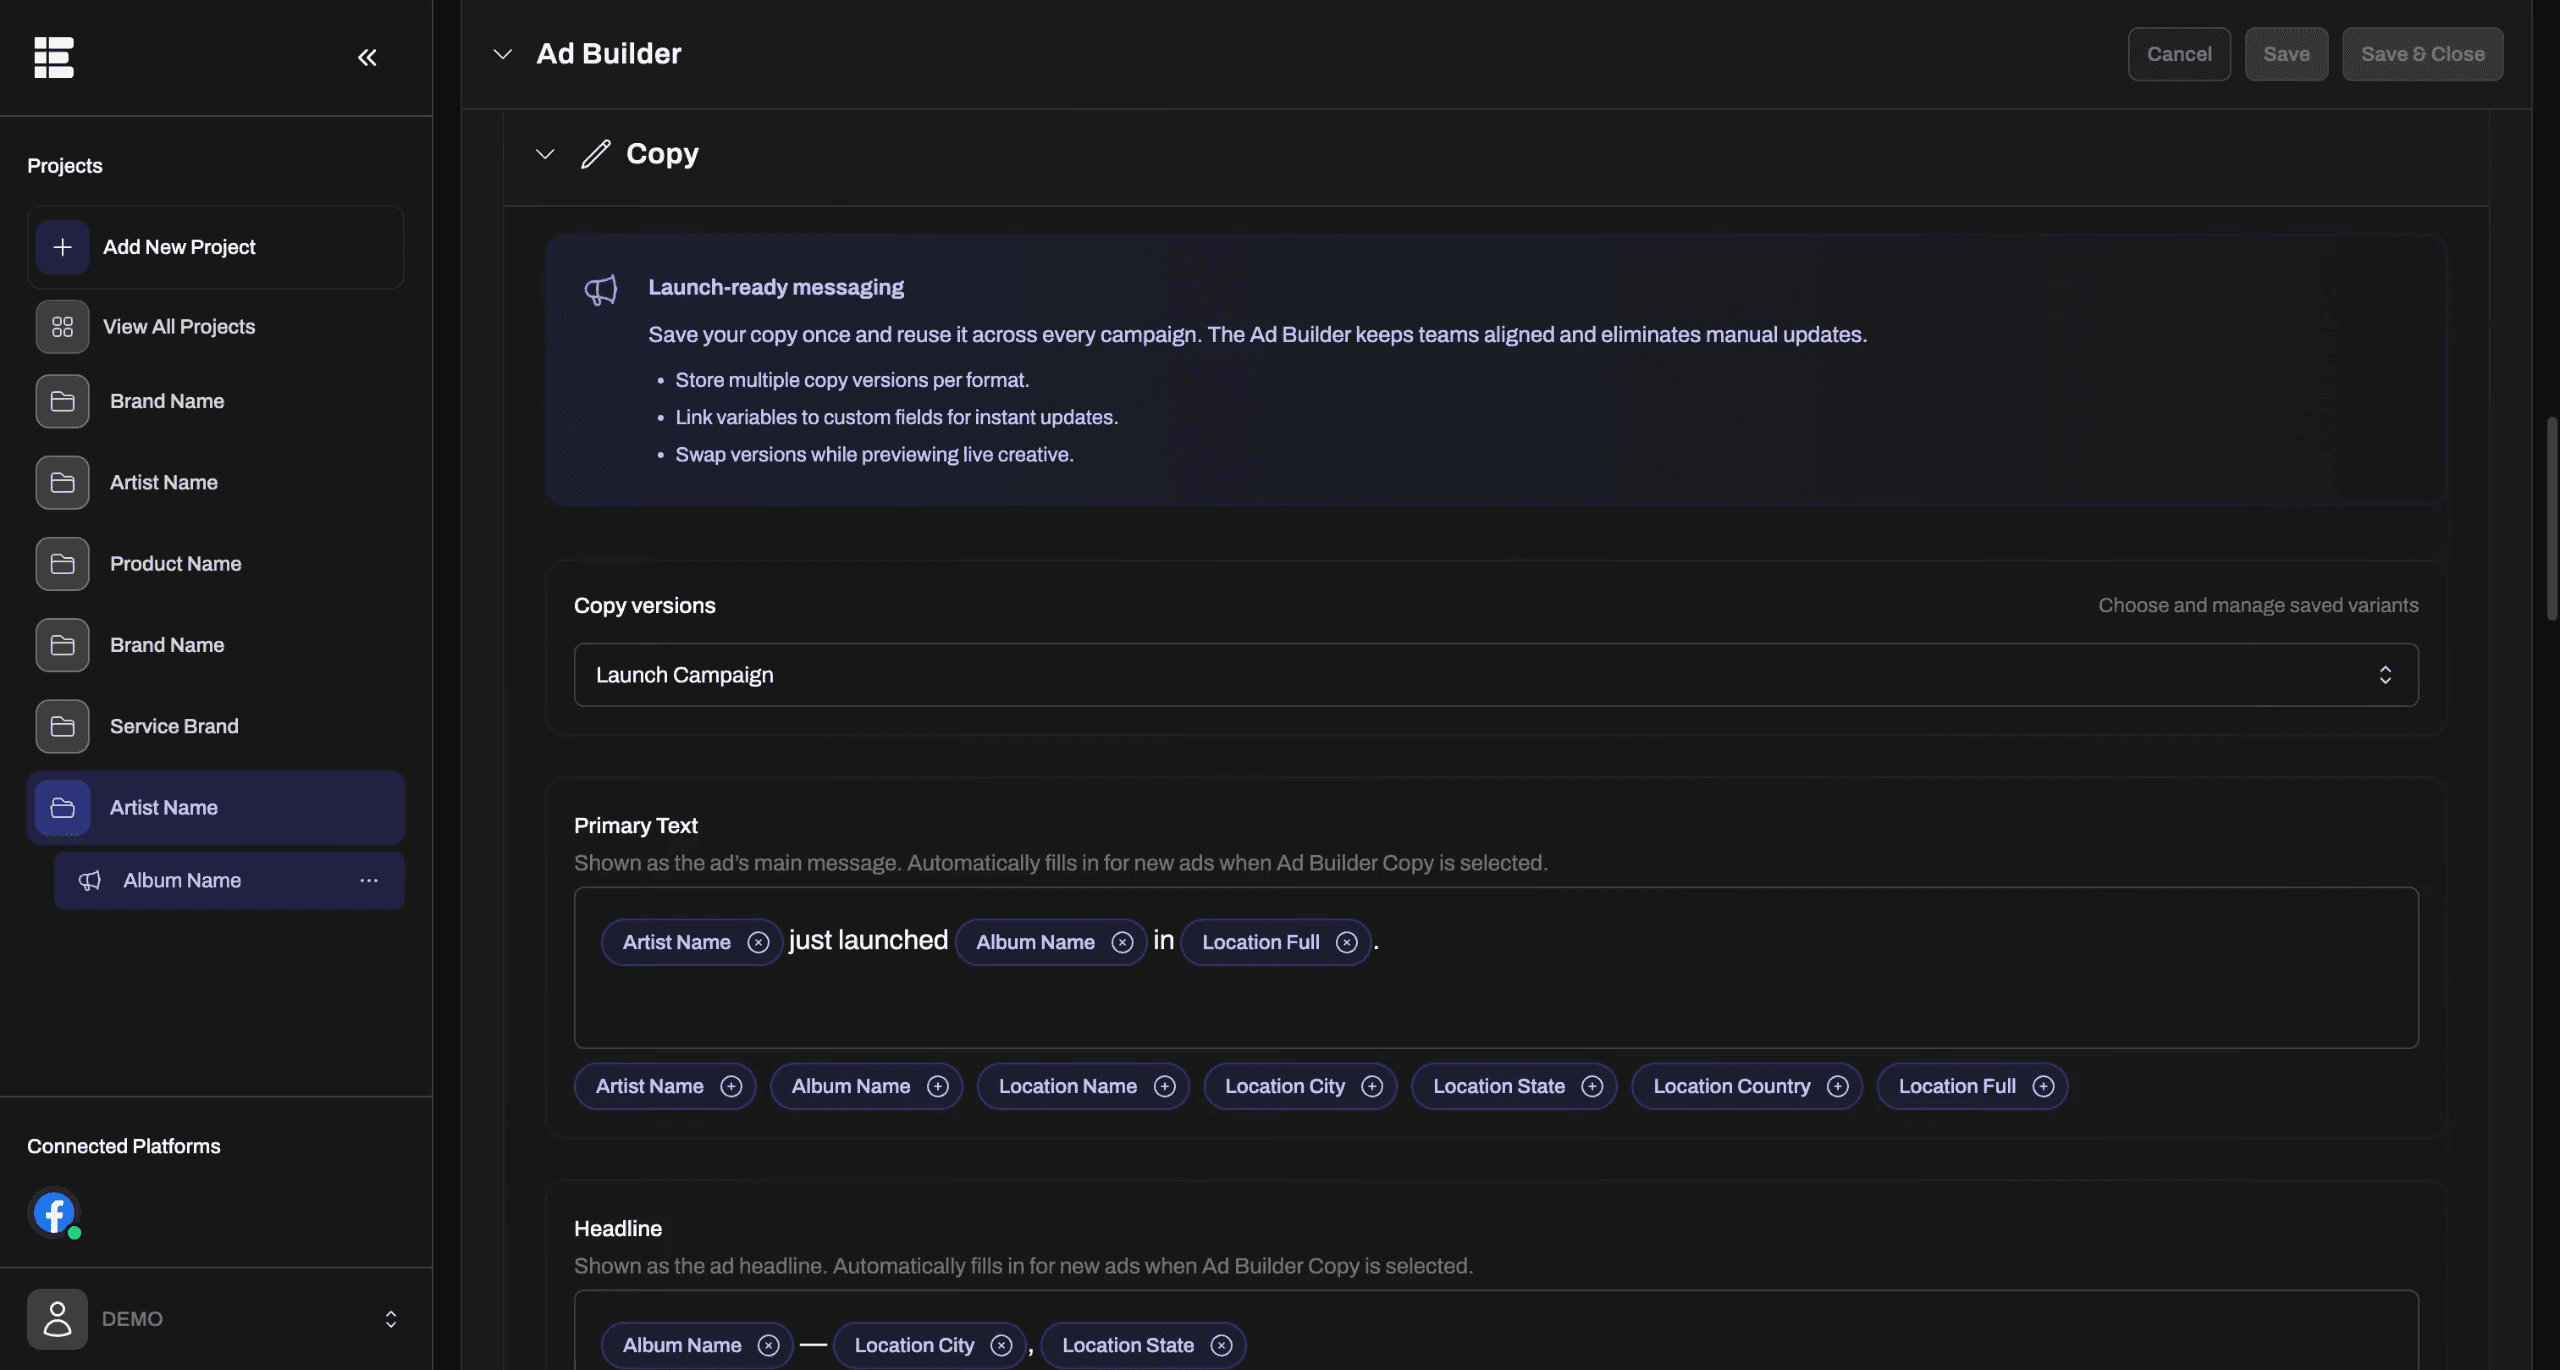
Task: Click the pencil icon beside Copy
Action: (x=596, y=154)
